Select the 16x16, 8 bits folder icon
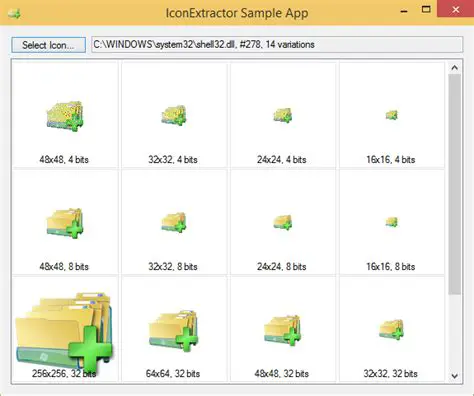Screen dimensions: 474x396 391,222
